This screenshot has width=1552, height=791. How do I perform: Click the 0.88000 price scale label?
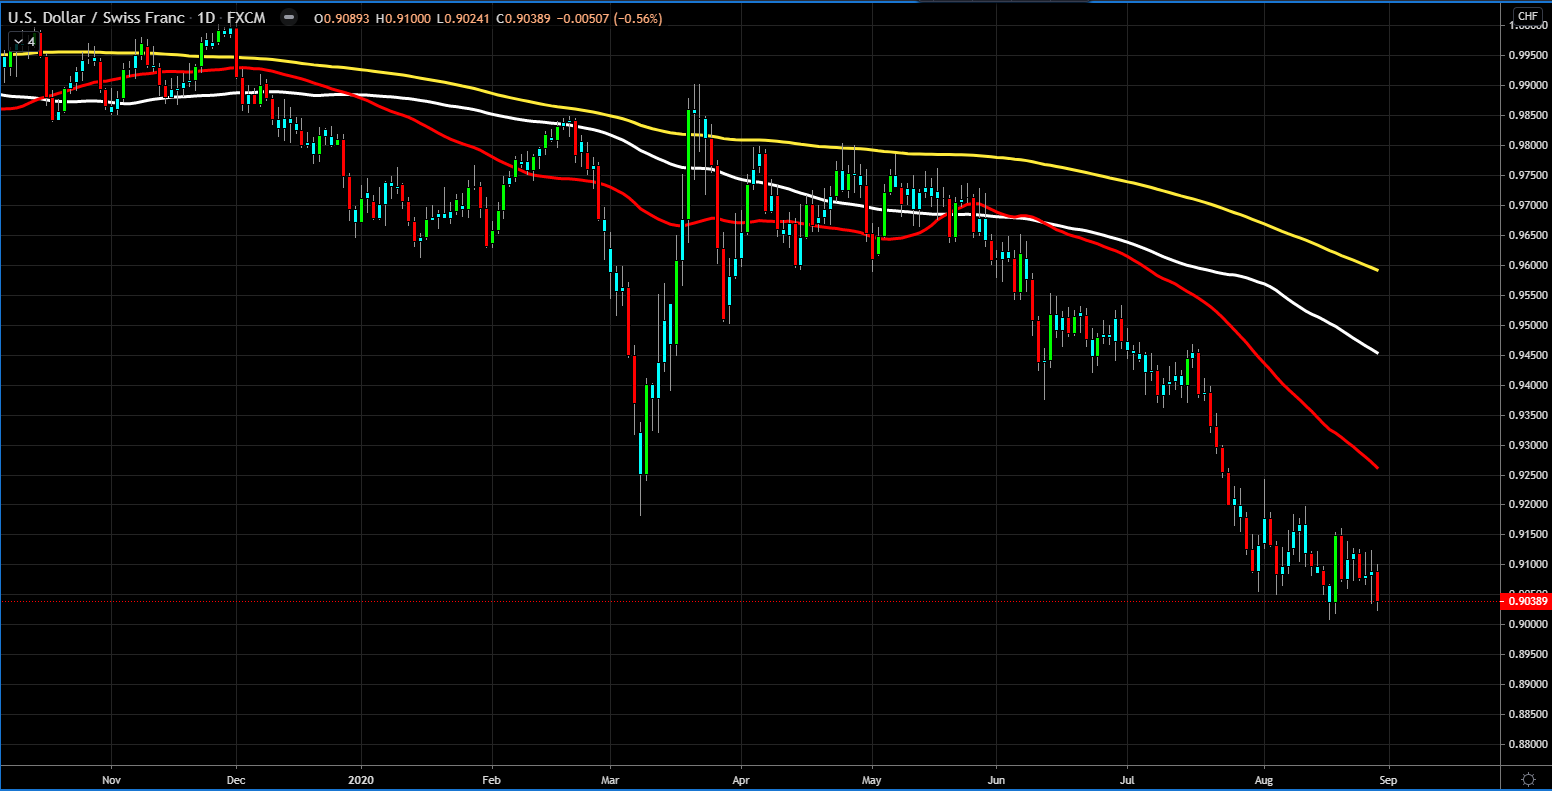(x=1529, y=745)
